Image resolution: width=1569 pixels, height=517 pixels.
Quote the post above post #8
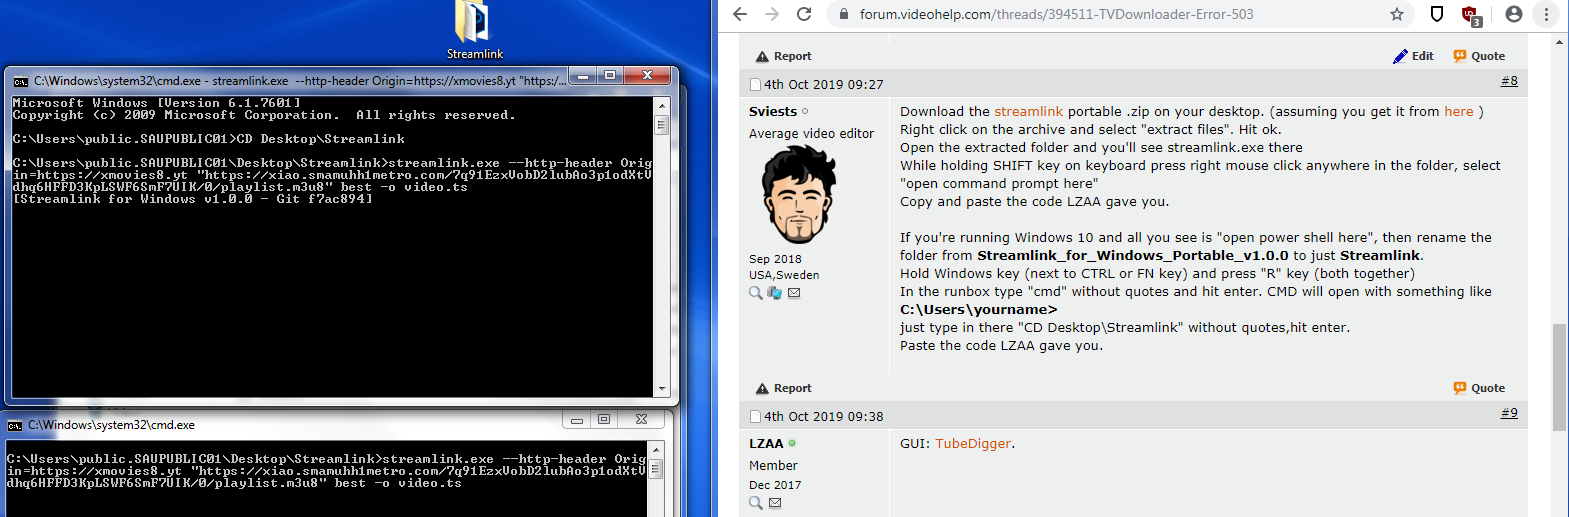point(1479,56)
